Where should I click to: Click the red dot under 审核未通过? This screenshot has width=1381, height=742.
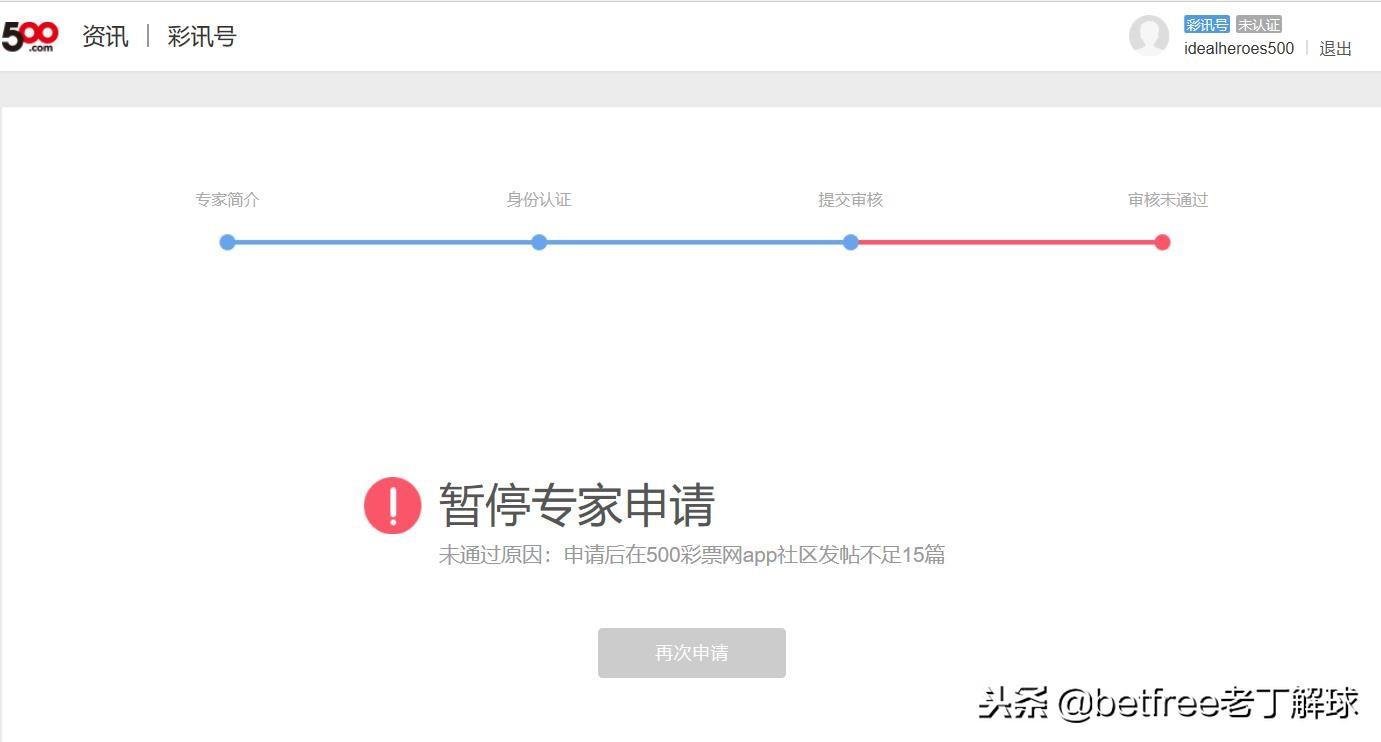coord(1162,242)
